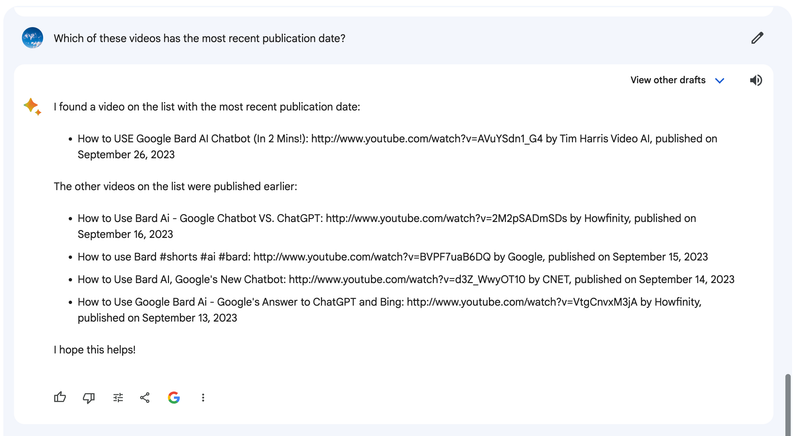The width and height of the screenshot is (800, 436).
Task: Give the response a thumbs up
Action: coord(60,397)
